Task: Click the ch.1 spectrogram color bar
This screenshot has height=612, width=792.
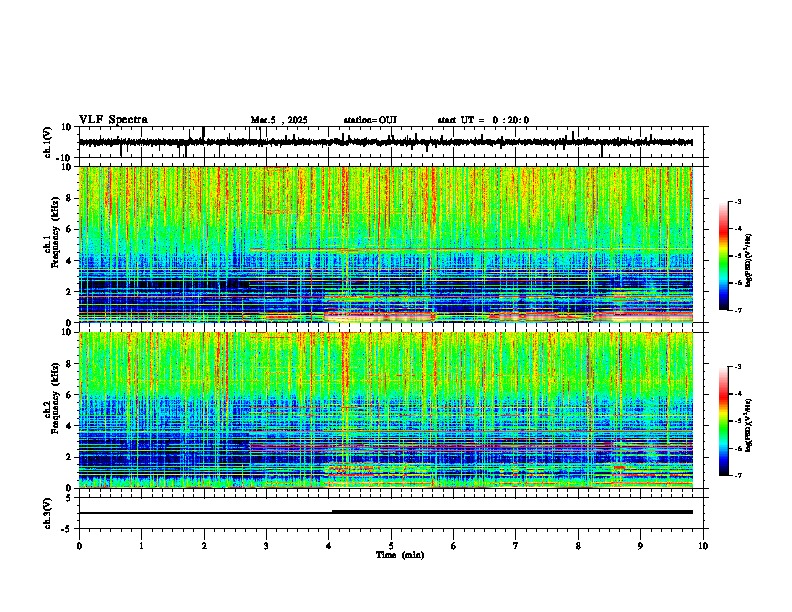Action: [x=723, y=256]
